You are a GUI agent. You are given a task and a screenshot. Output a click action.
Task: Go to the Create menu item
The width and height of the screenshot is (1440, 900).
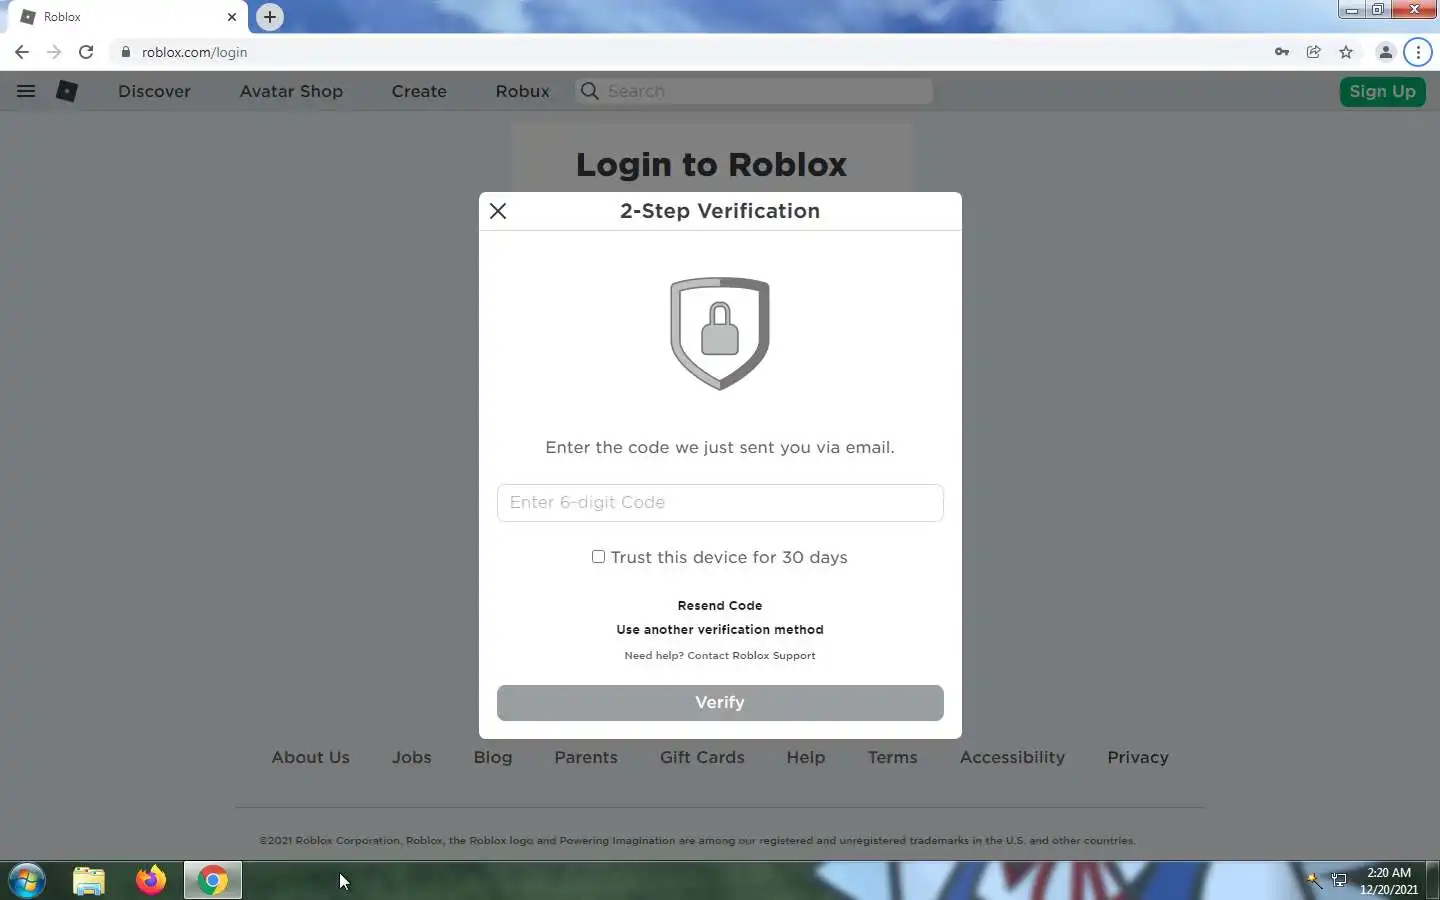click(x=419, y=91)
